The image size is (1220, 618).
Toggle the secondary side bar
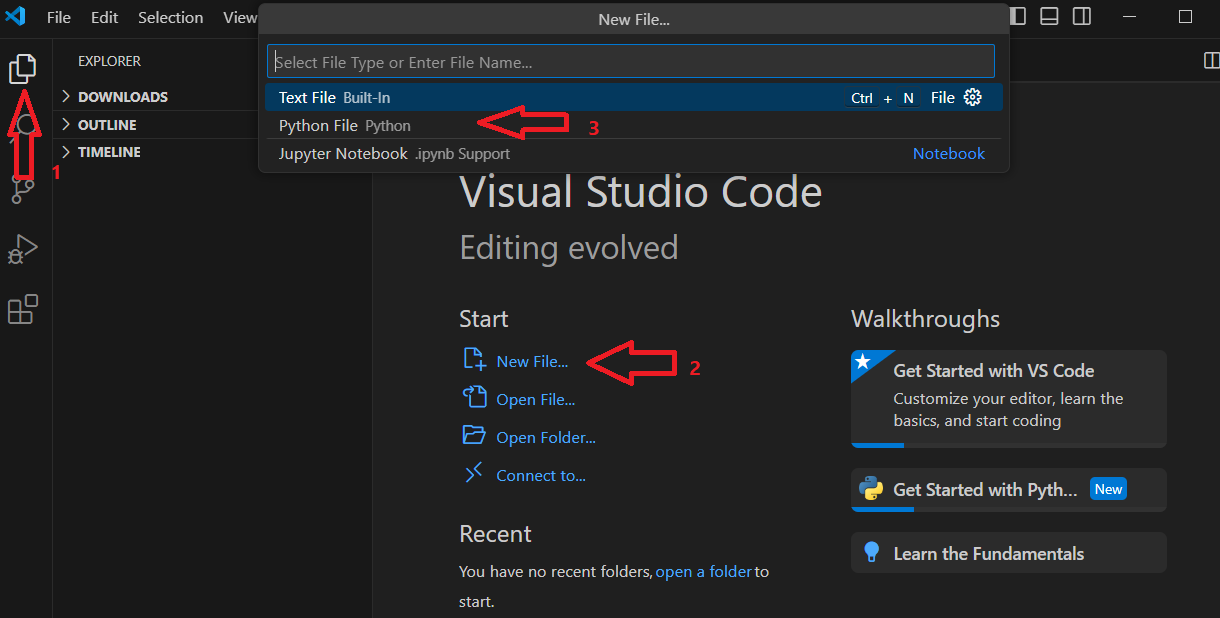[x=1081, y=17]
